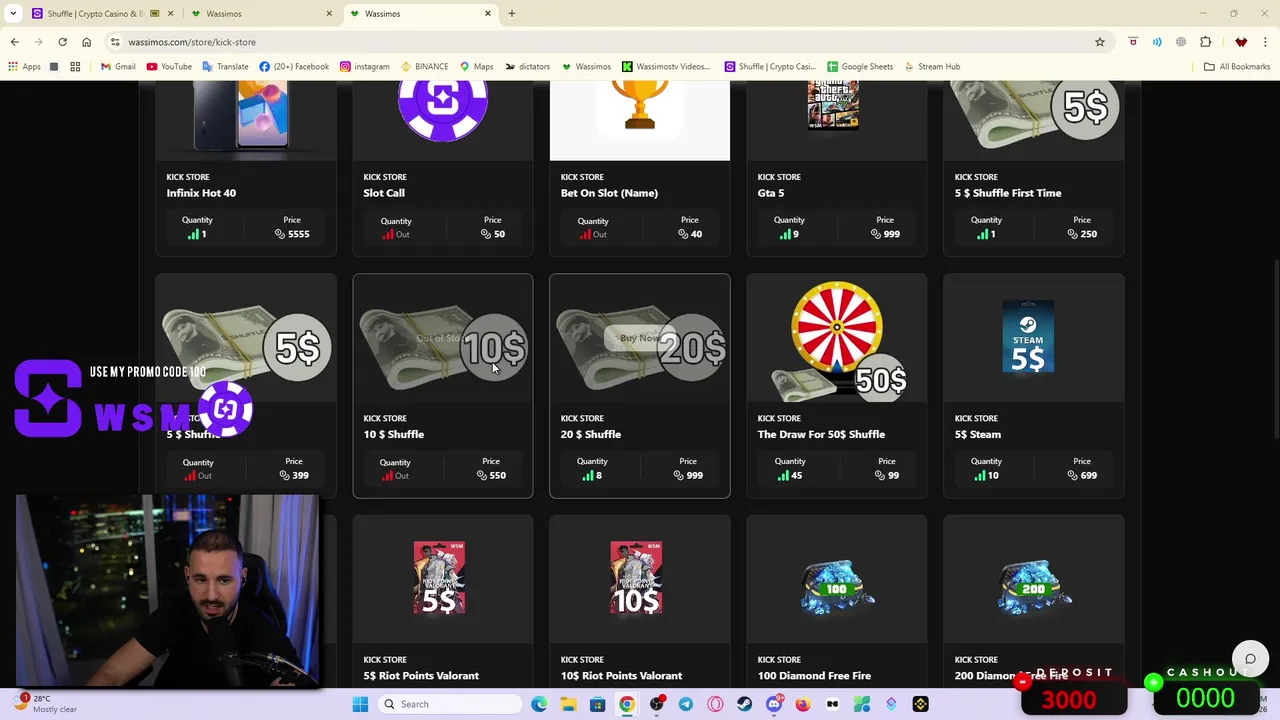Click the 5$ Riot Points Valorant image

439,578
